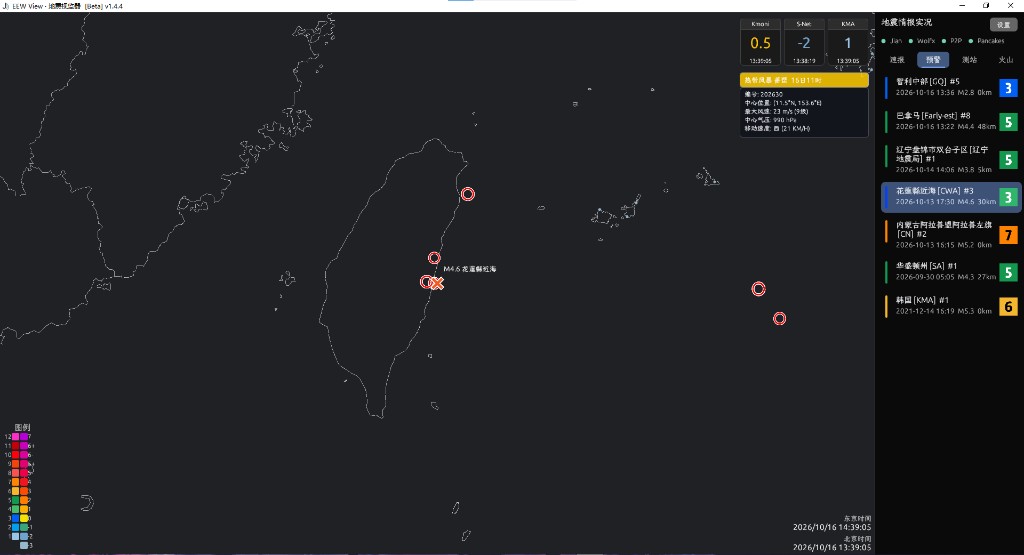
Task: Select the 辽宁盘锦市双台子区 event entry
Action: click(951, 159)
